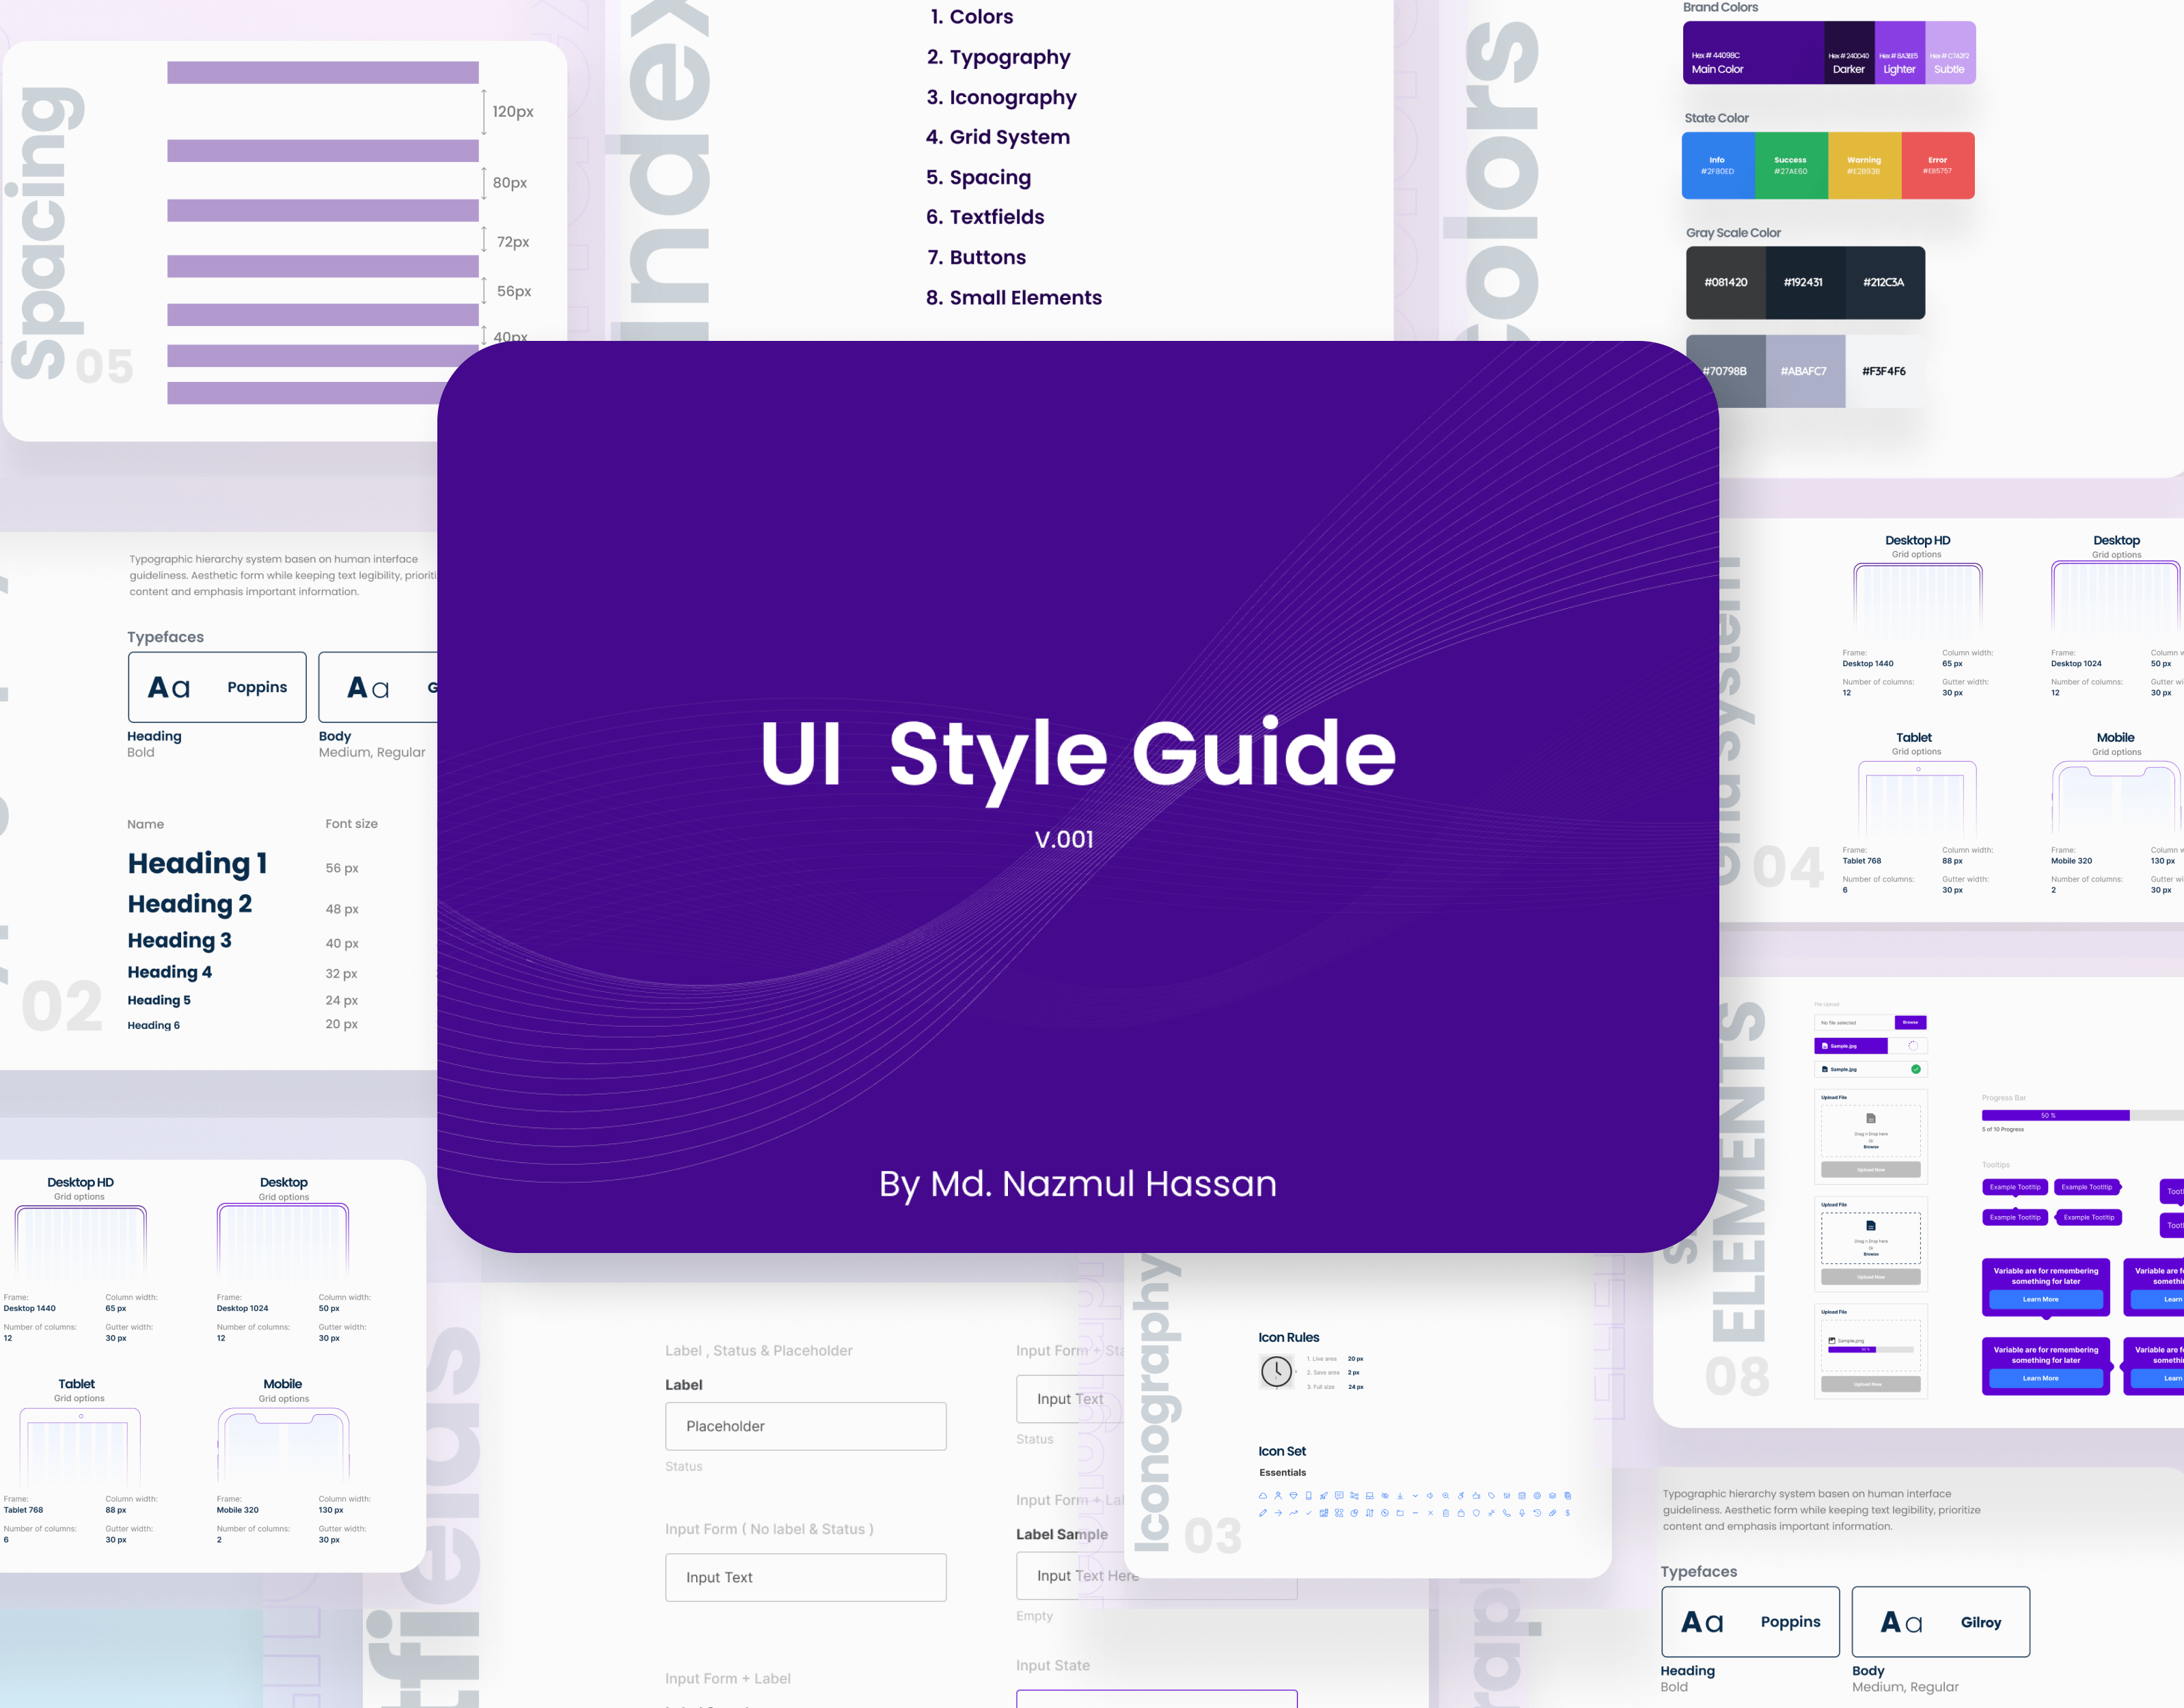Click the stacked layers icon in Essentials

tap(1553, 1496)
